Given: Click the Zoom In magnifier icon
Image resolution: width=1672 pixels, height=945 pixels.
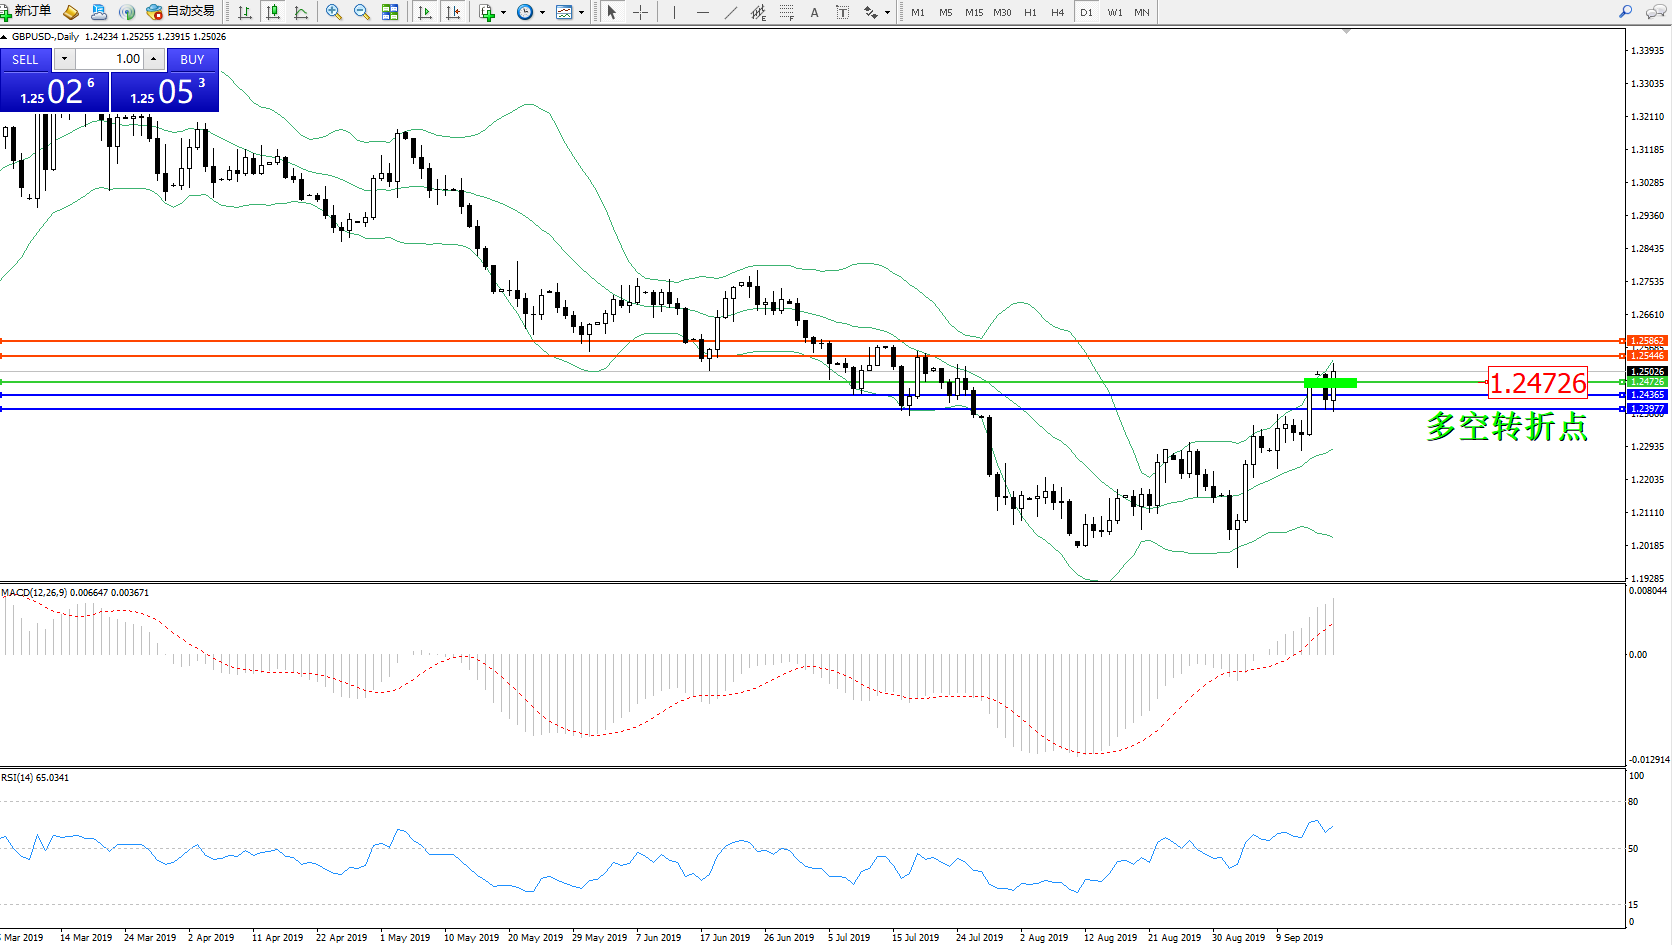Looking at the screenshot, I should click(334, 12).
